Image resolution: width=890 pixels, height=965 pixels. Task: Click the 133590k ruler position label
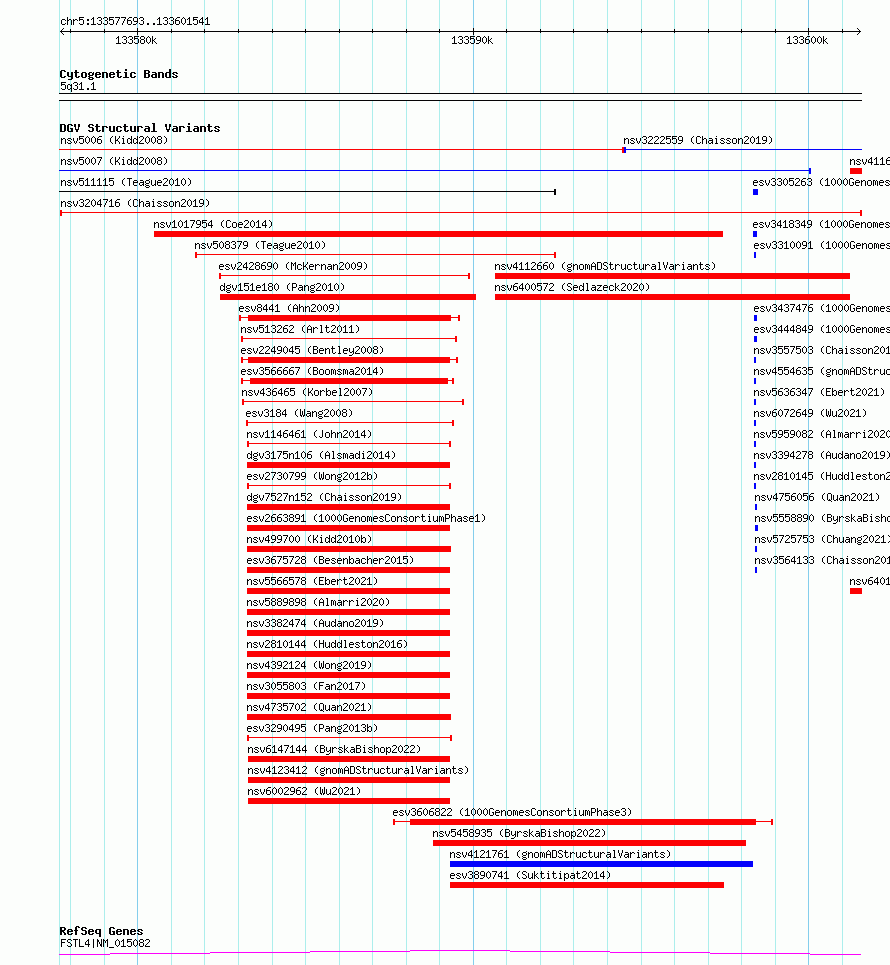tap(472, 41)
